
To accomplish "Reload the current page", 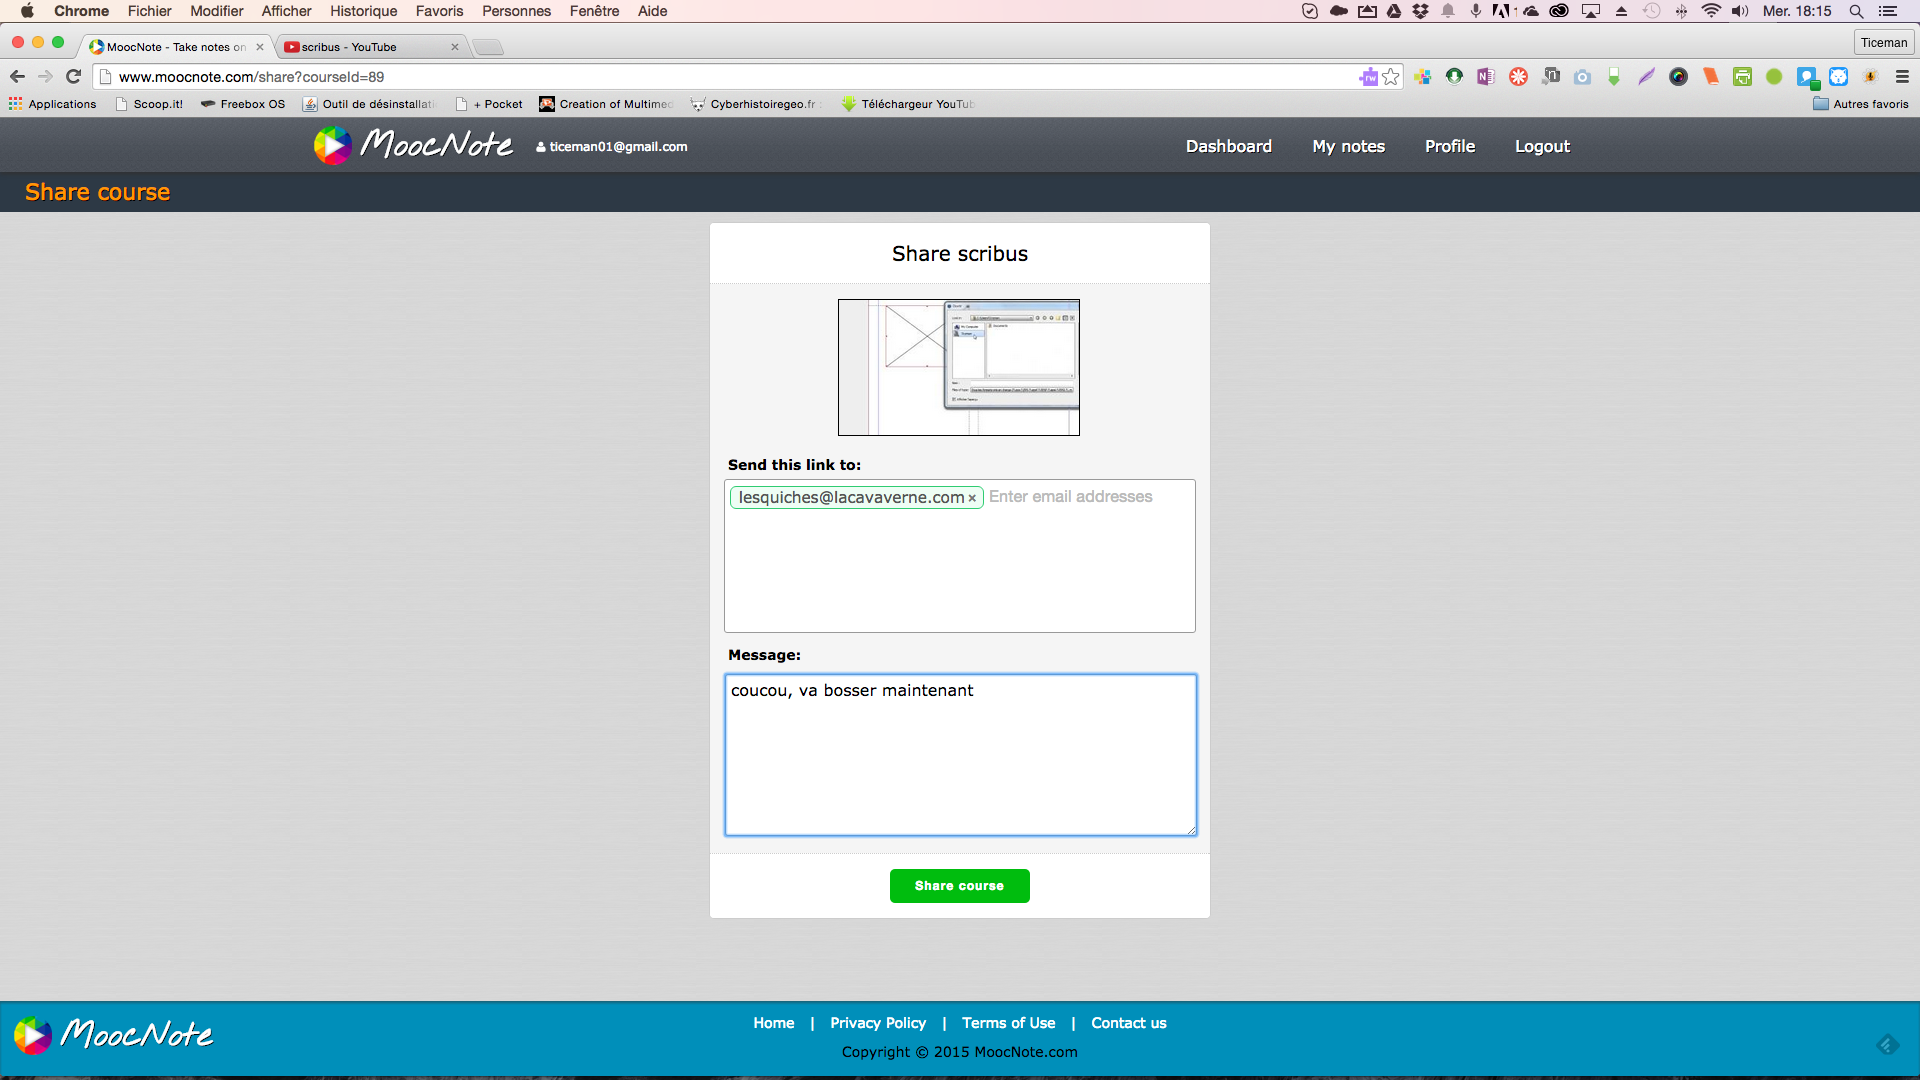I will click(x=73, y=77).
